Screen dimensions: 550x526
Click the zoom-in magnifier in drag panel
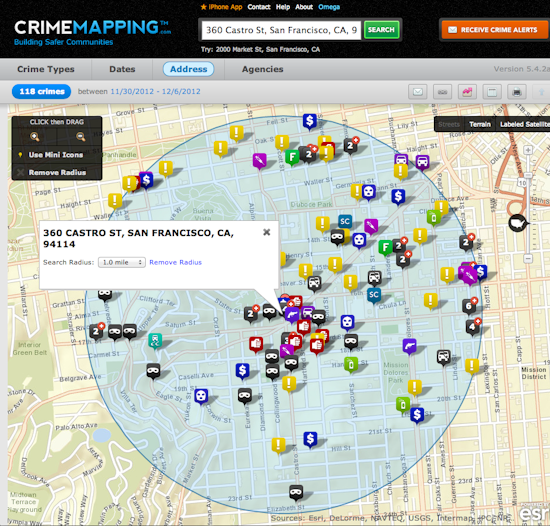pyautogui.click(x=34, y=137)
